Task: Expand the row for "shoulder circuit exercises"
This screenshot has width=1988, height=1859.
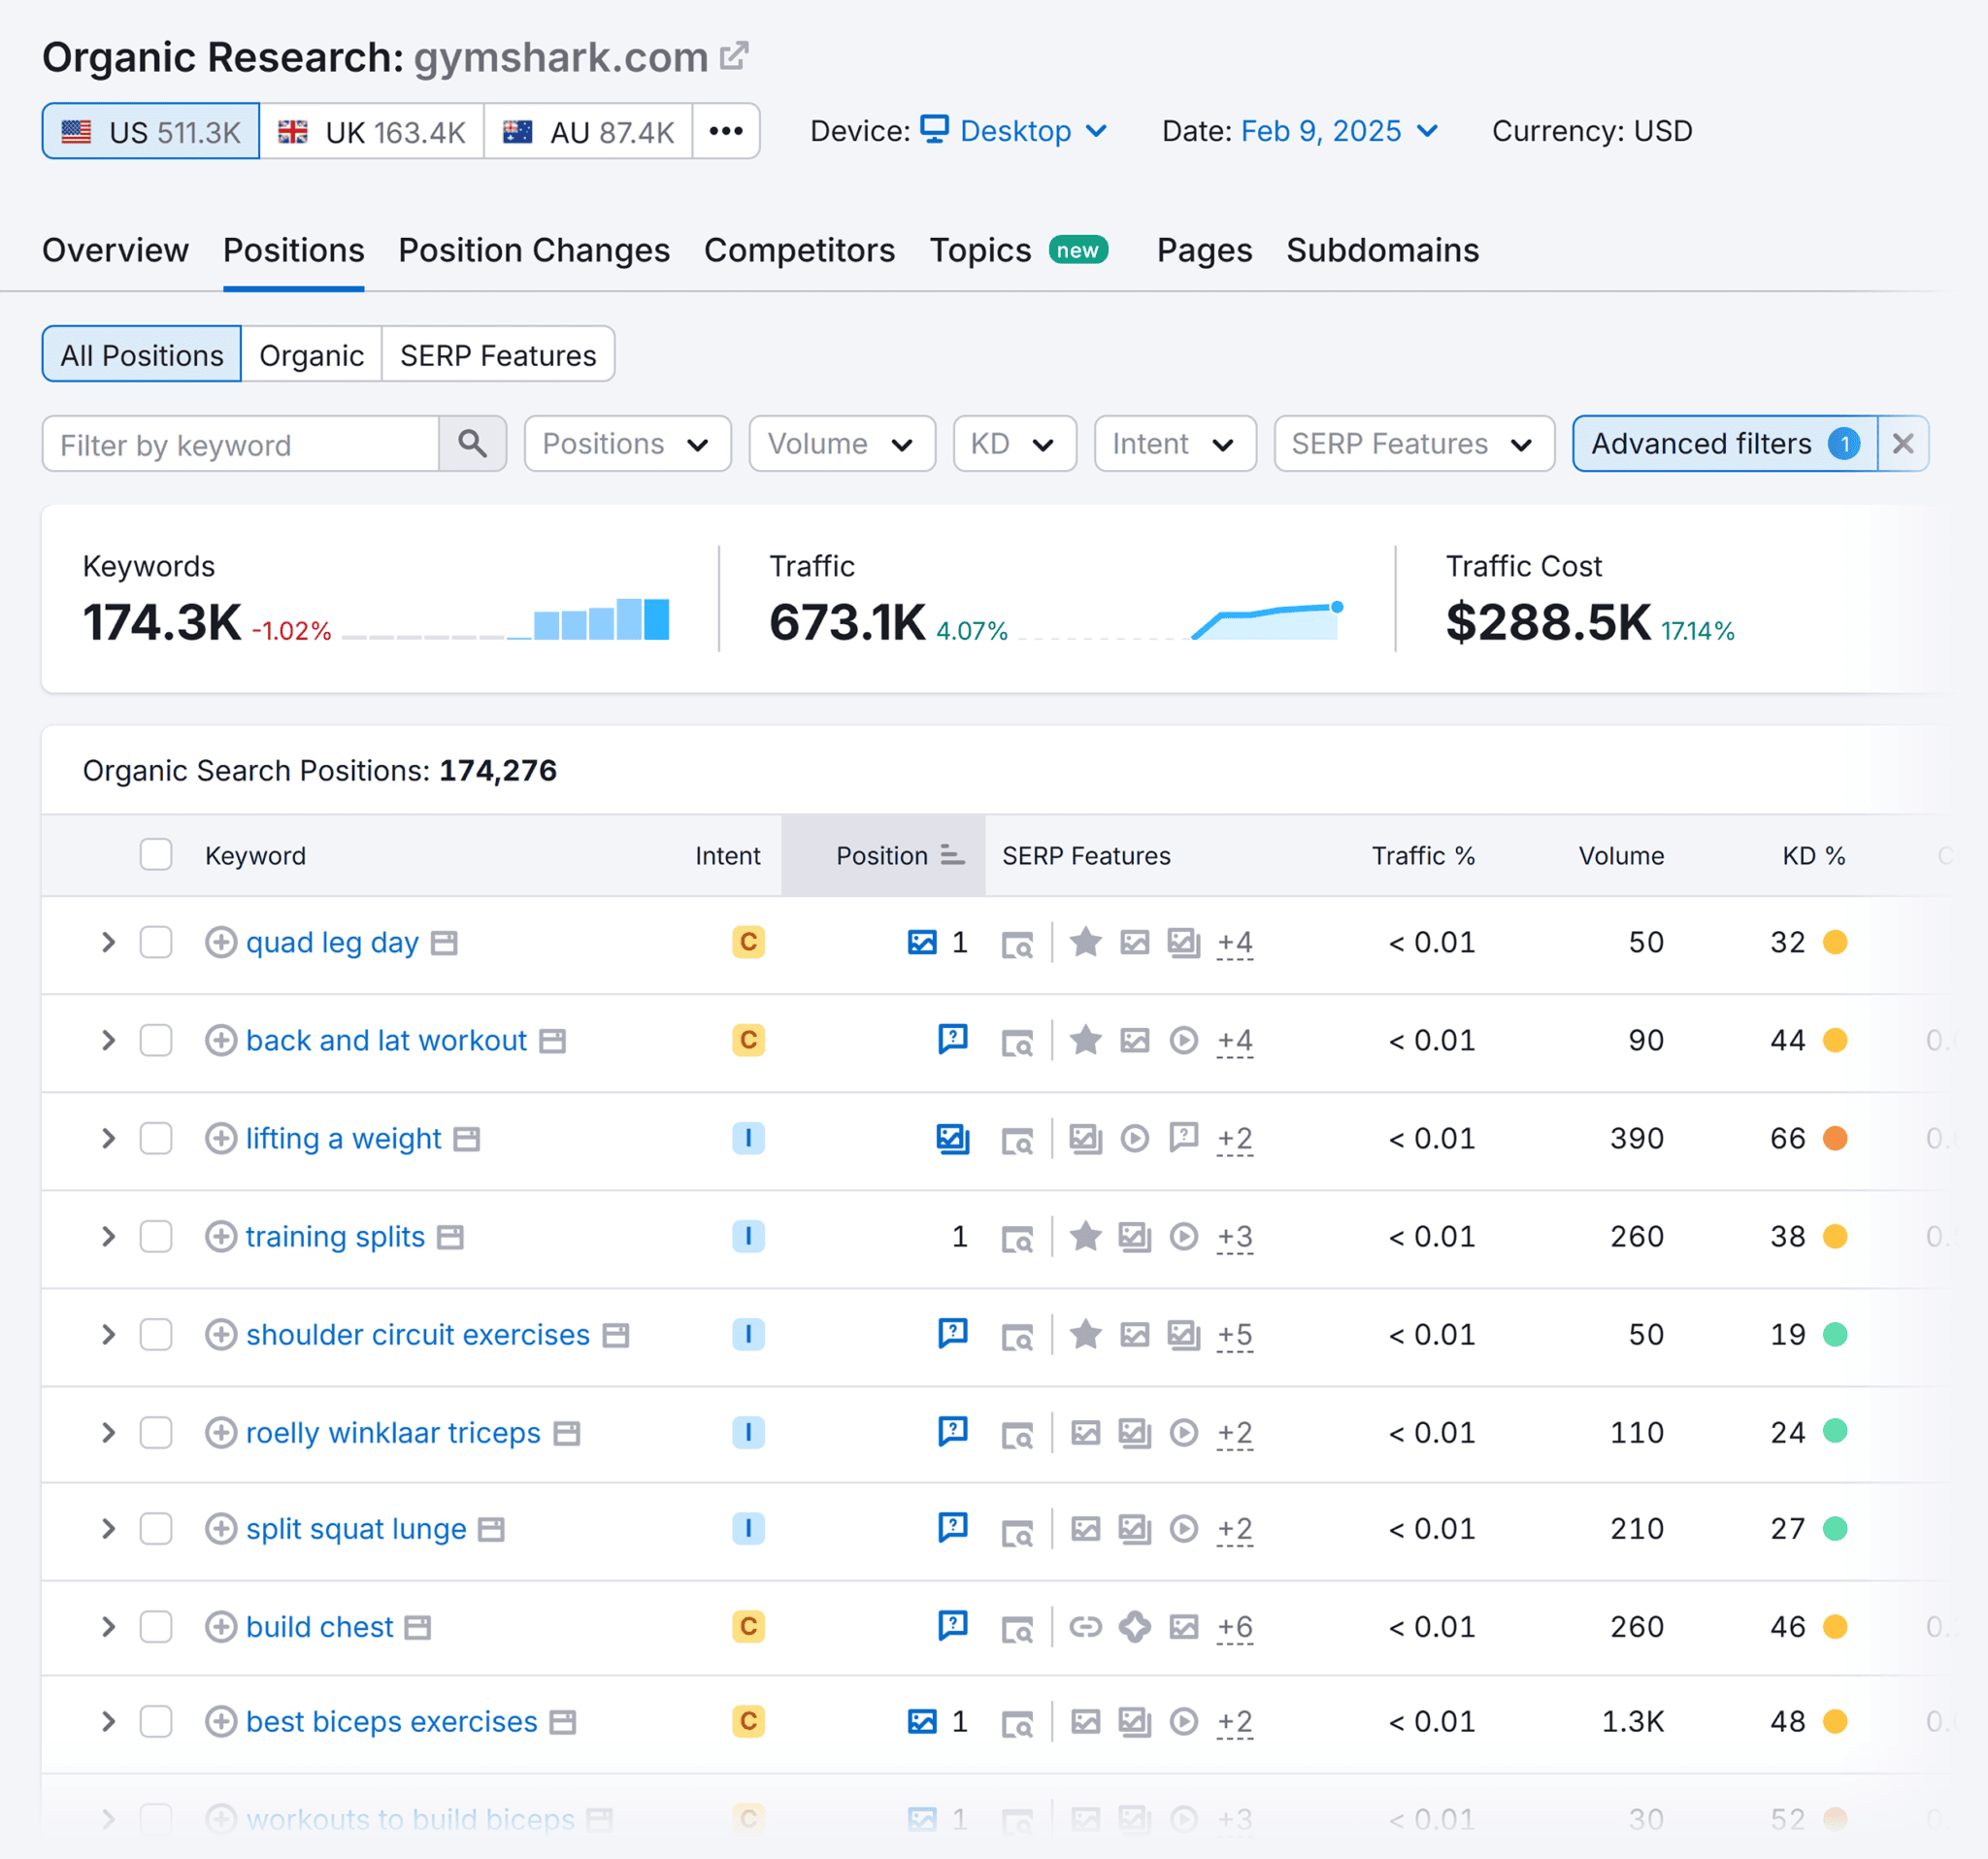Action: click(x=108, y=1335)
